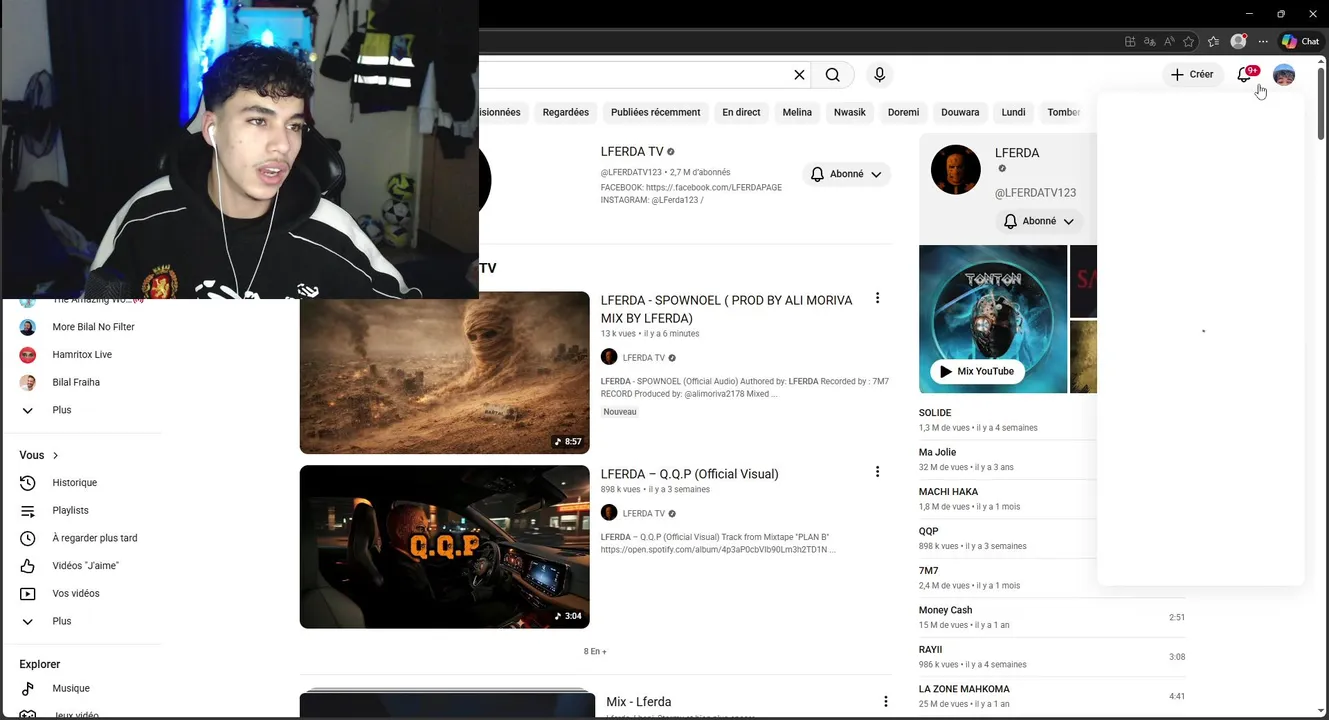Open the SPOWNOEL desert thumbnail

click(x=445, y=372)
